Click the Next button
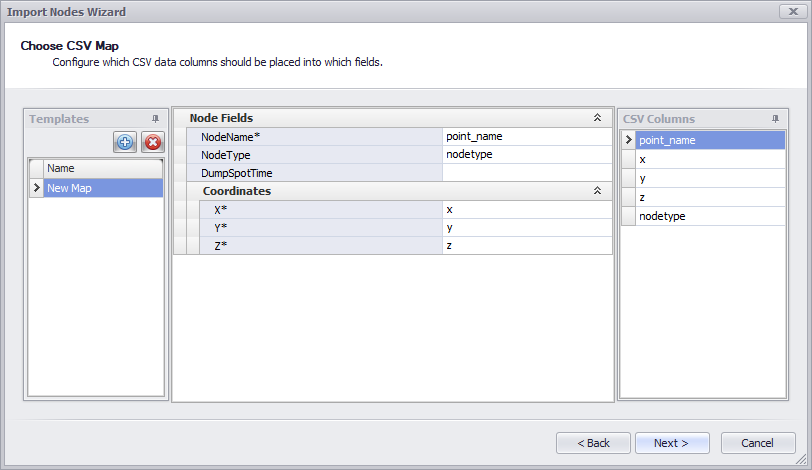 (x=672, y=443)
